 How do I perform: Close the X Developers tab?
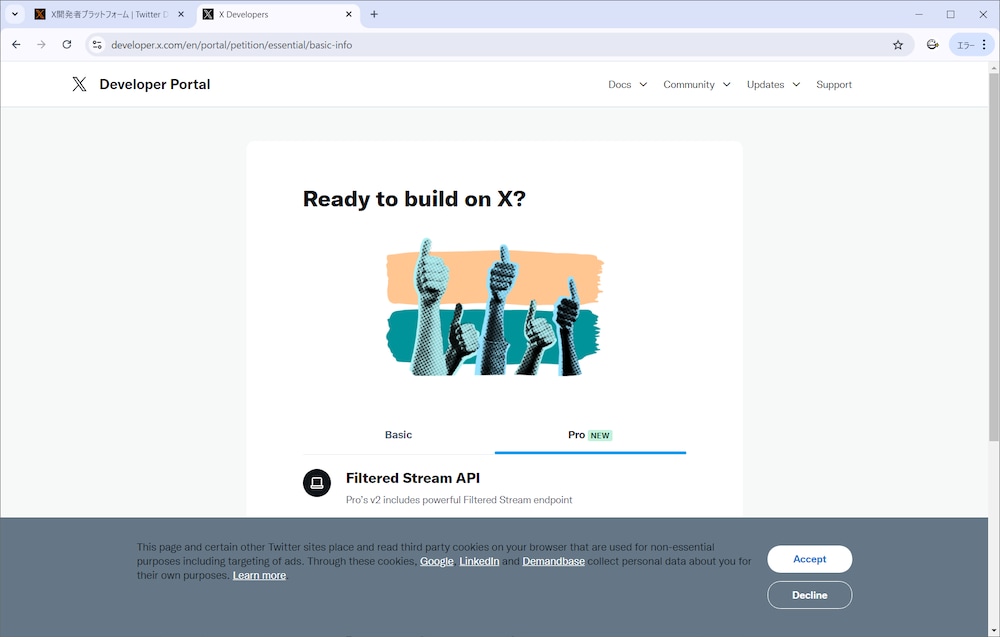tap(349, 14)
